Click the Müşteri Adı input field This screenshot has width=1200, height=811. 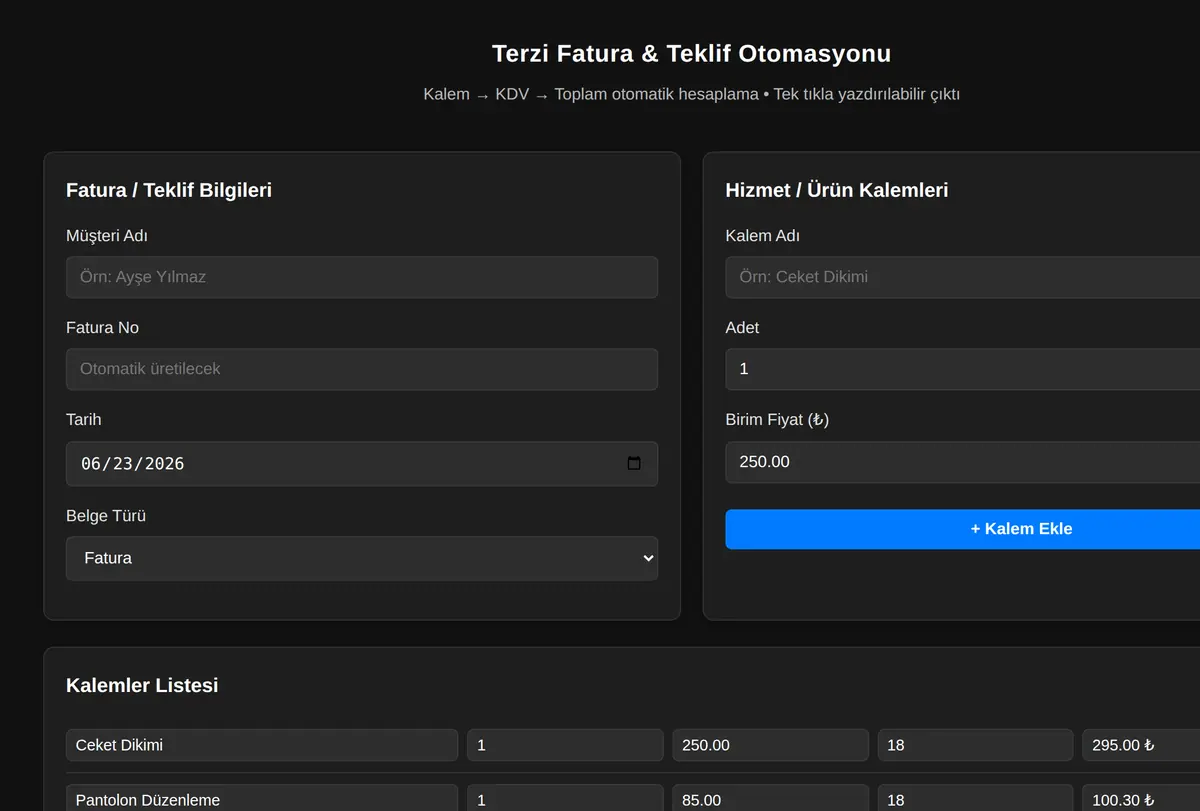pyautogui.click(x=362, y=277)
